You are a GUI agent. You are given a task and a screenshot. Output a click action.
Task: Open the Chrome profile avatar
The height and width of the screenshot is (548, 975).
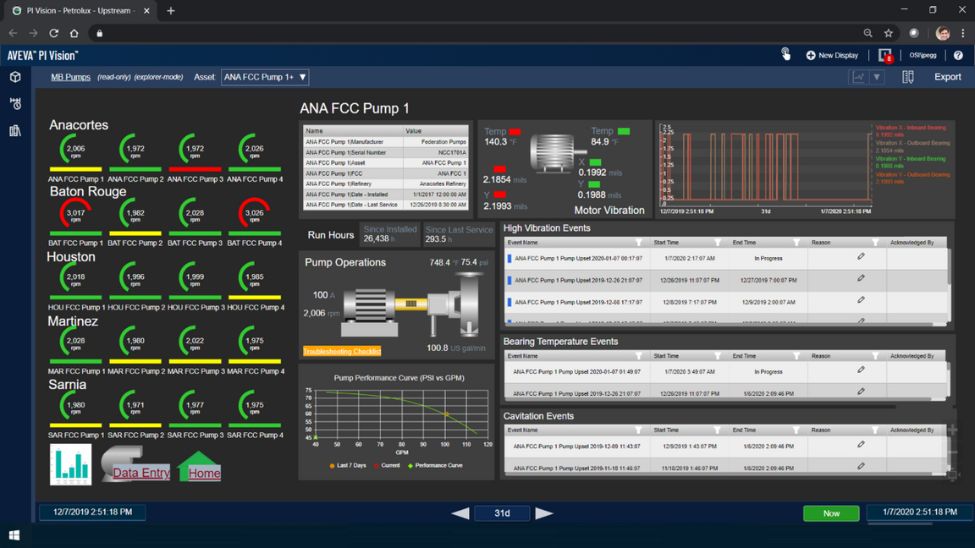tap(943, 33)
